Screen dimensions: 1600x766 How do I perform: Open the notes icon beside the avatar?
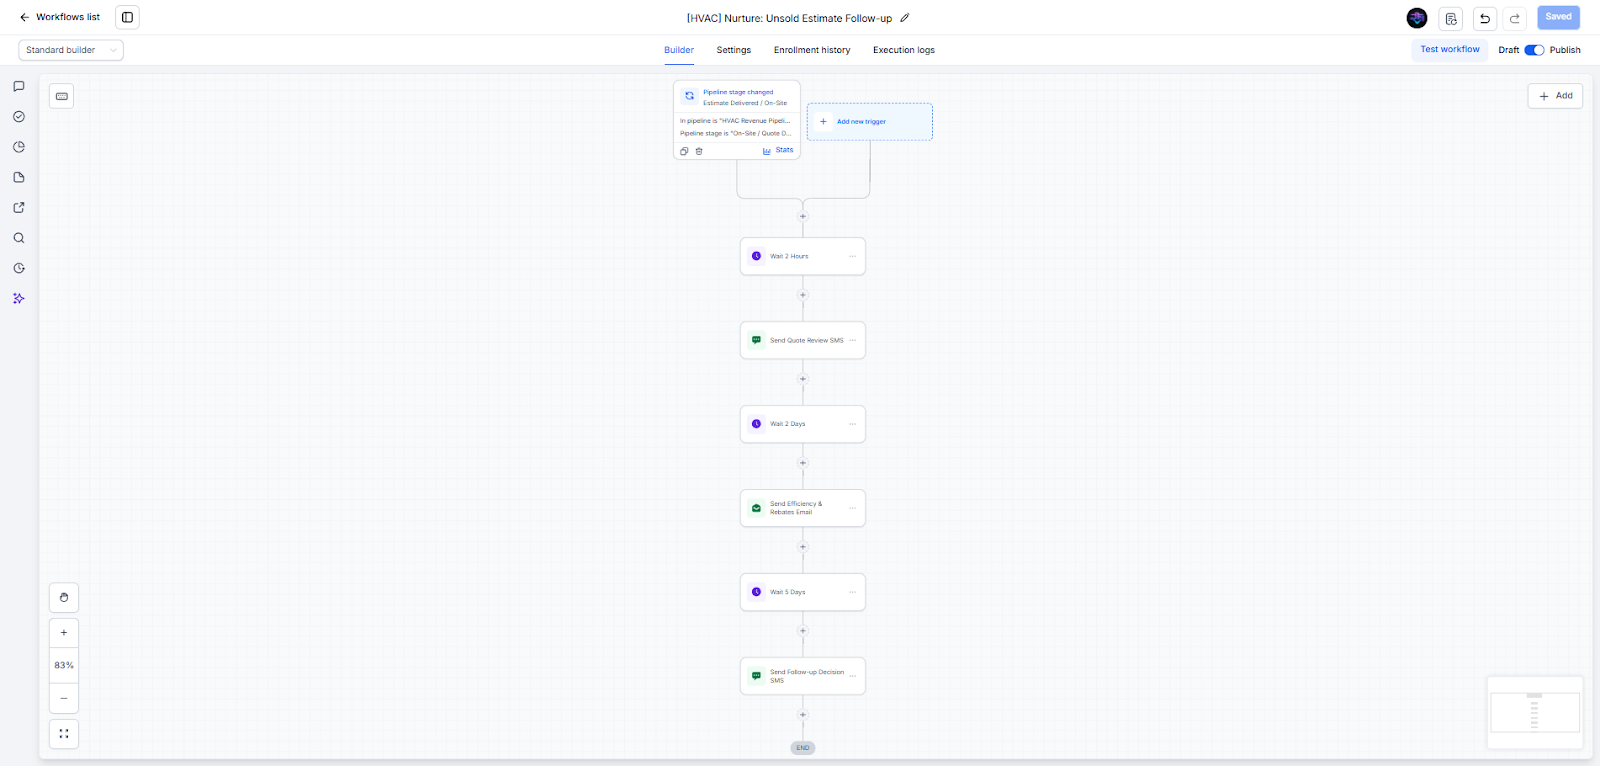click(x=1451, y=18)
